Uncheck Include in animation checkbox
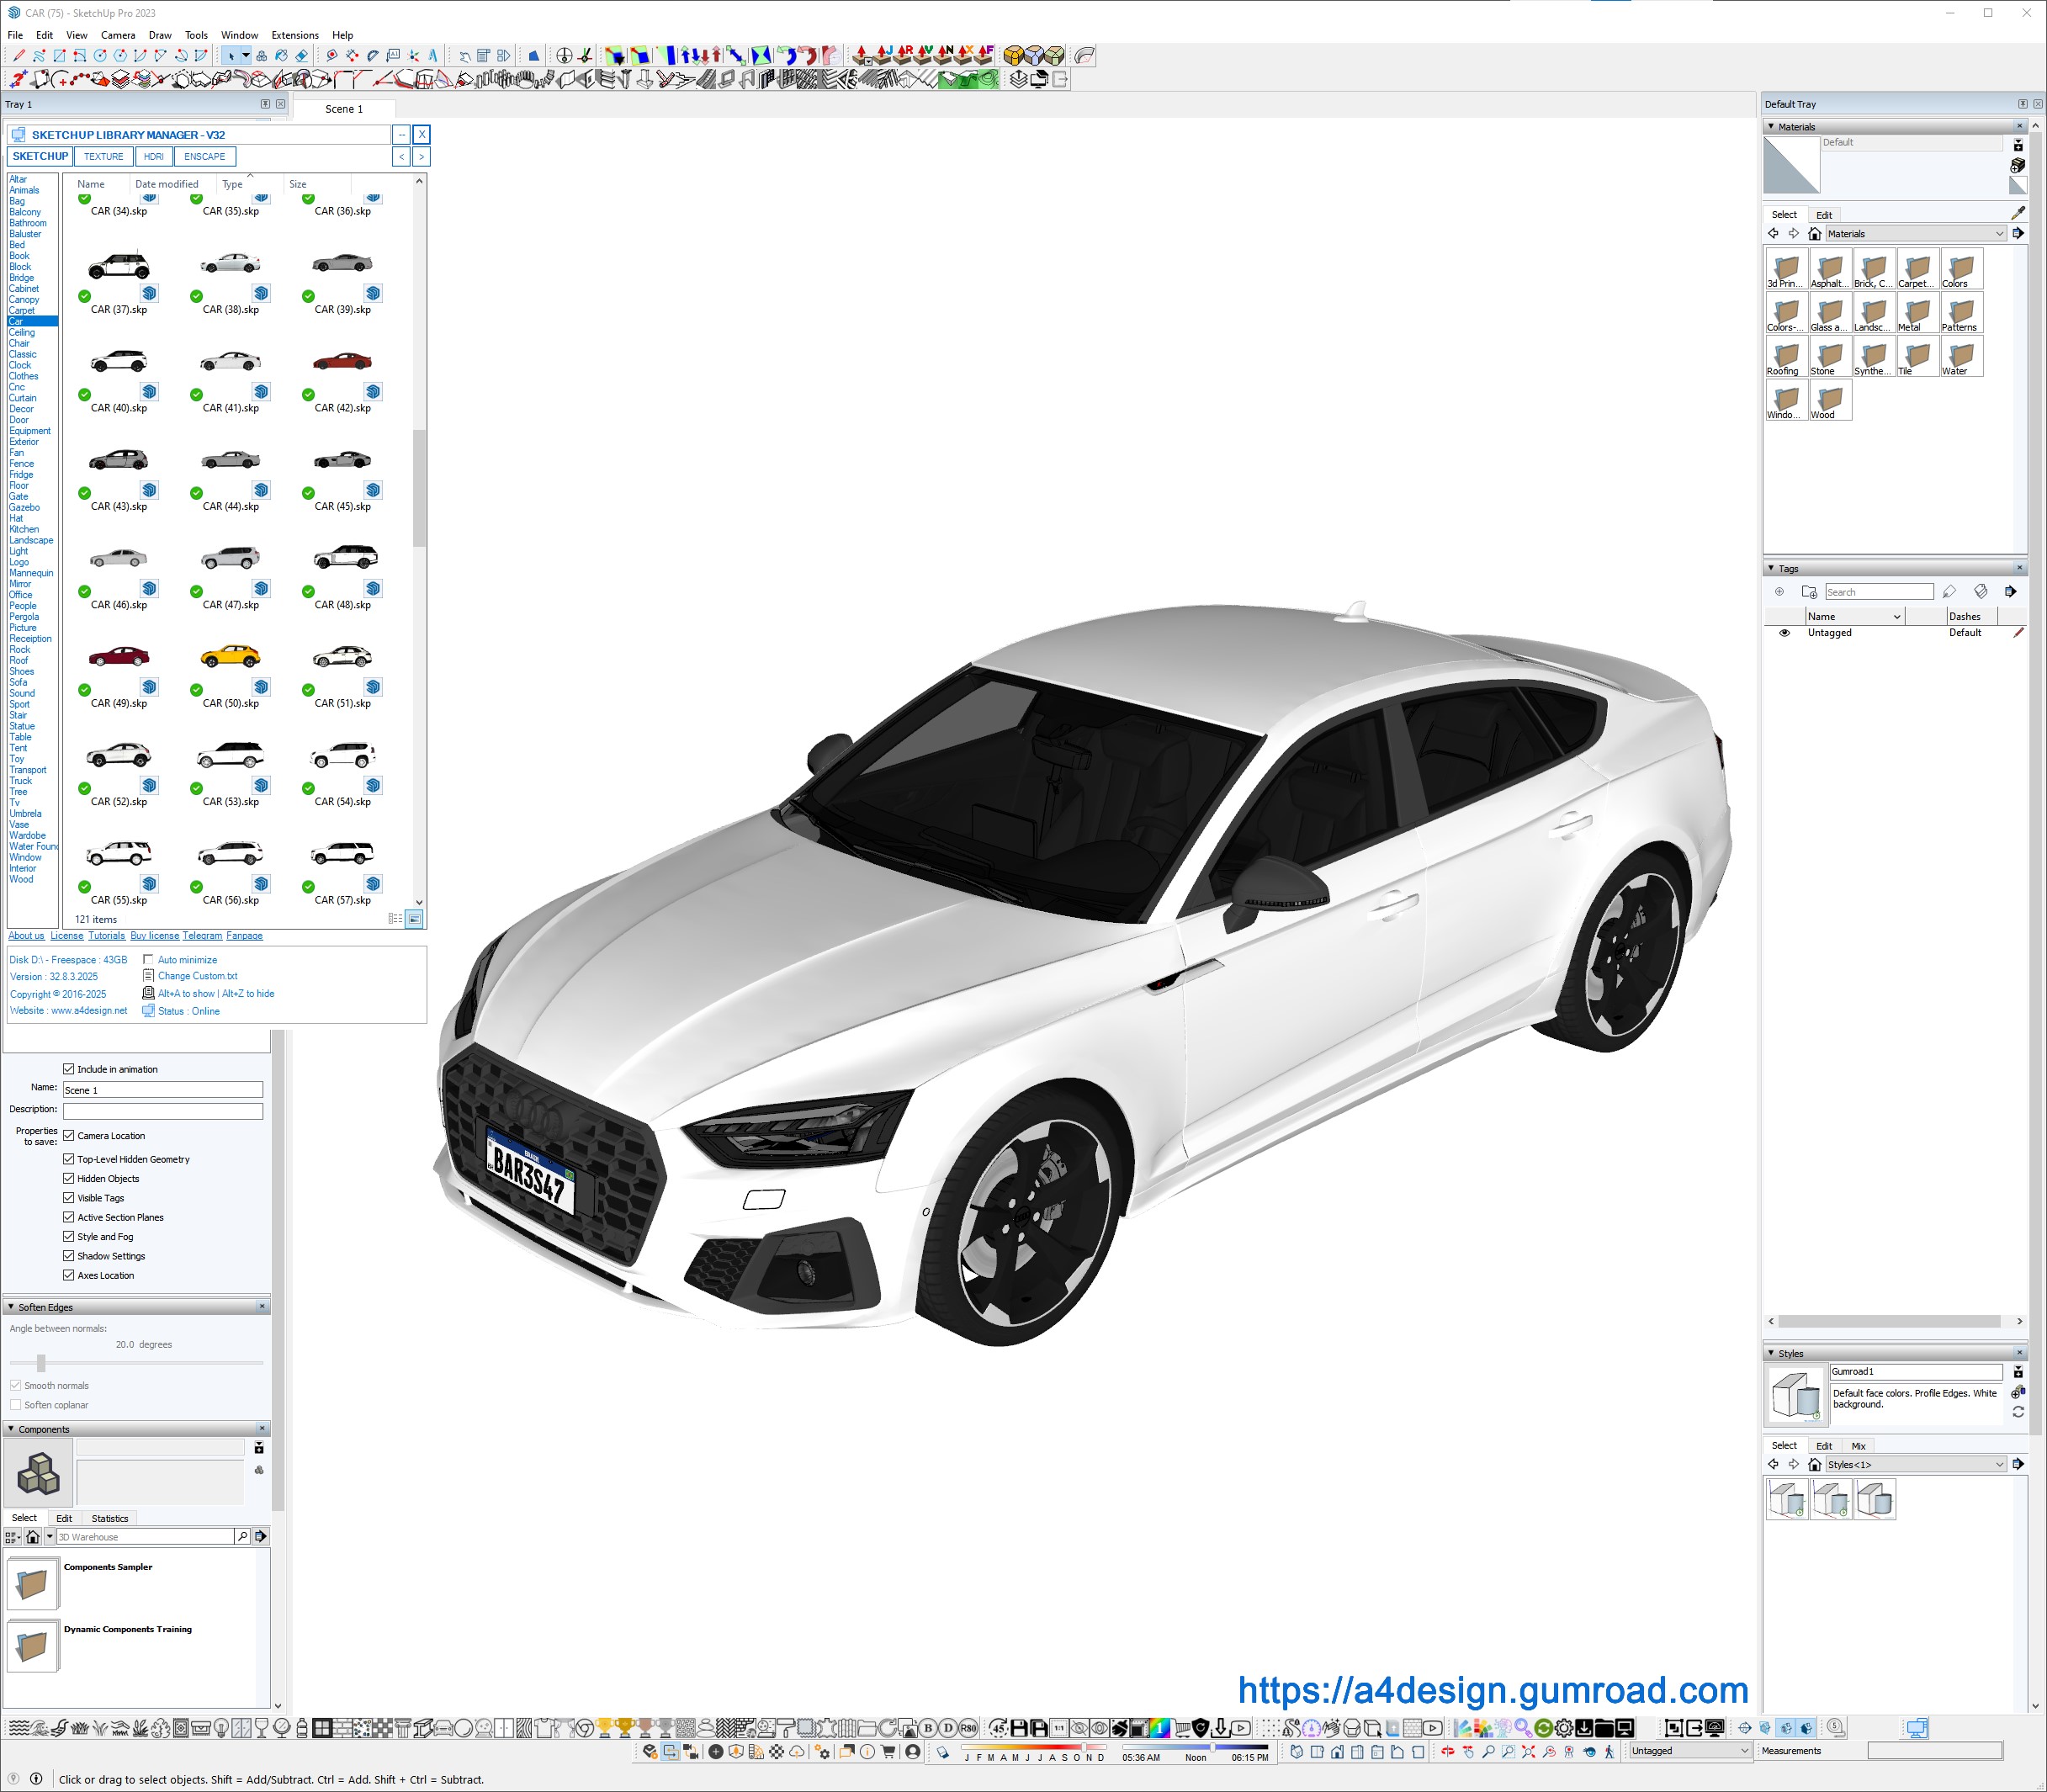2047x1792 pixels. point(69,1069)
